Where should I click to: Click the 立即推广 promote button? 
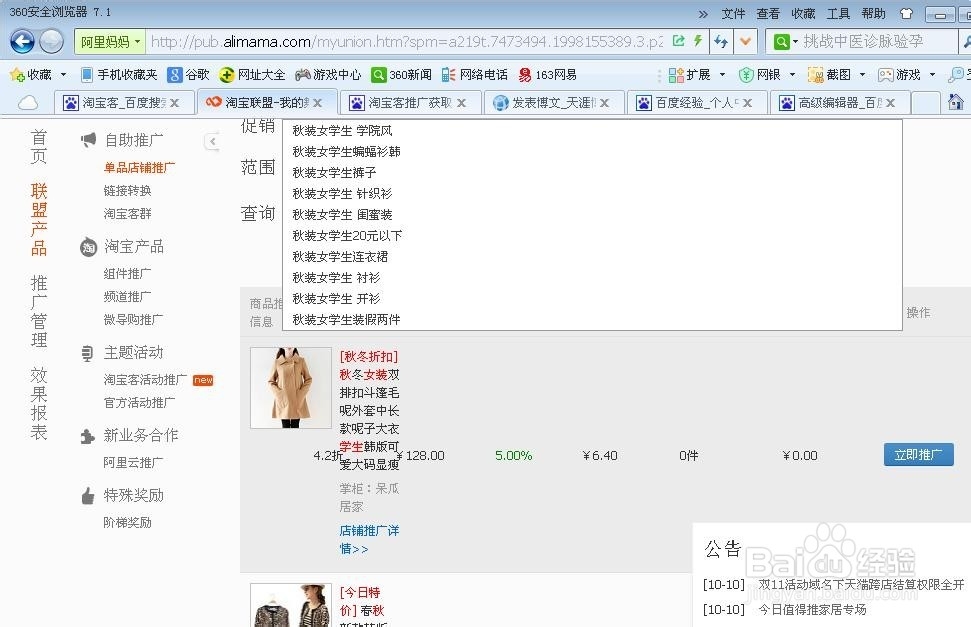(917, 454)
